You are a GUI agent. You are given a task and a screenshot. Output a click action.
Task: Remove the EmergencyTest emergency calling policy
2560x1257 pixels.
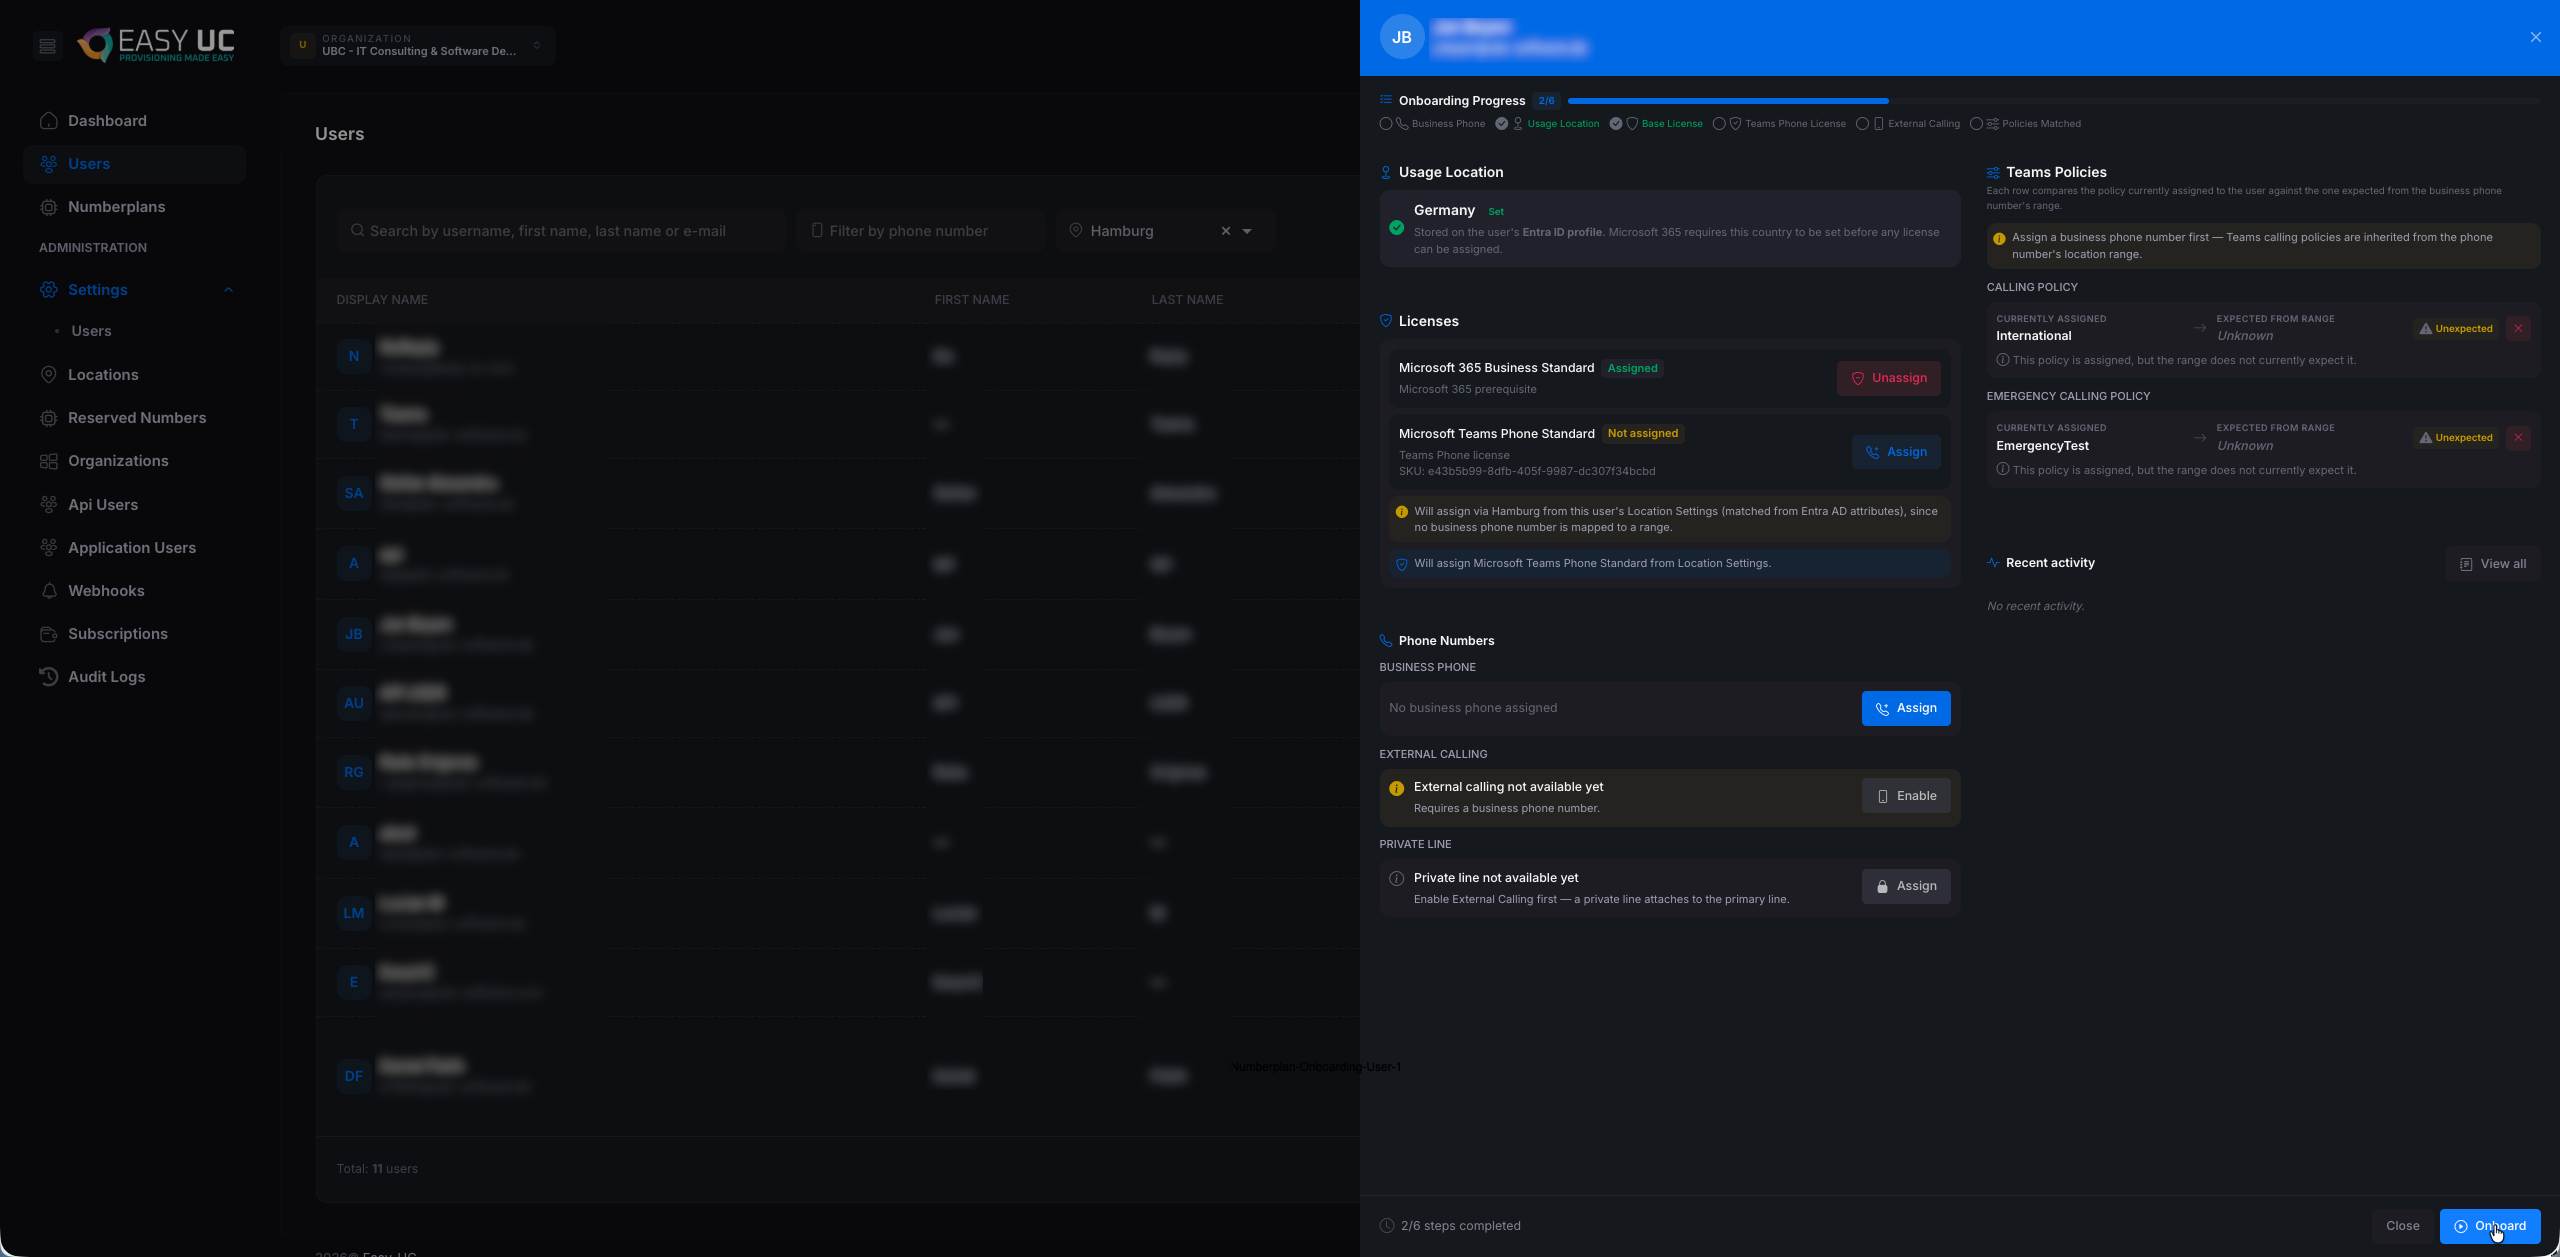pos(2517,438)
